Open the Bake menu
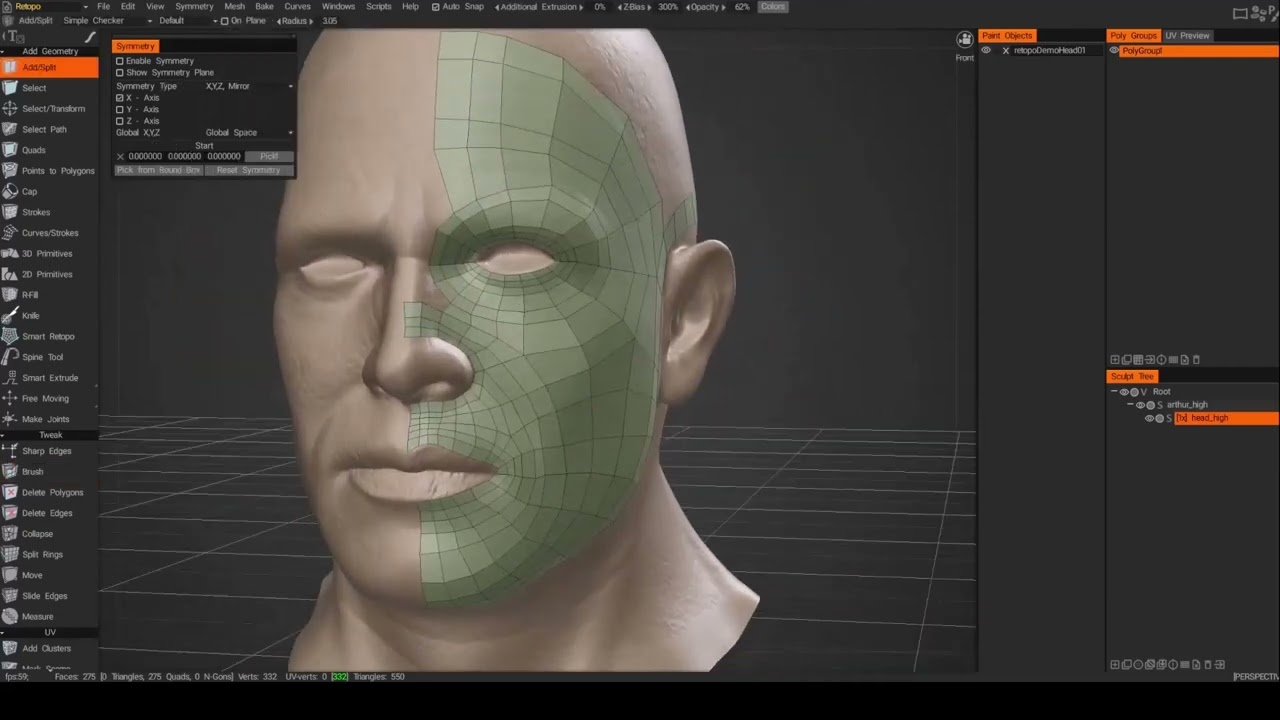The width and height of the screenshot is (1280, 720). 264,7
